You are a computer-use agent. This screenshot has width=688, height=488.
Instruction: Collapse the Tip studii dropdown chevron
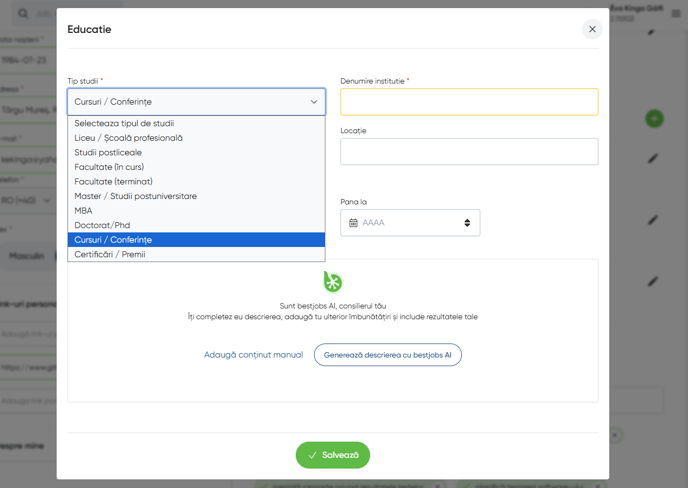[x=313, y=102]
